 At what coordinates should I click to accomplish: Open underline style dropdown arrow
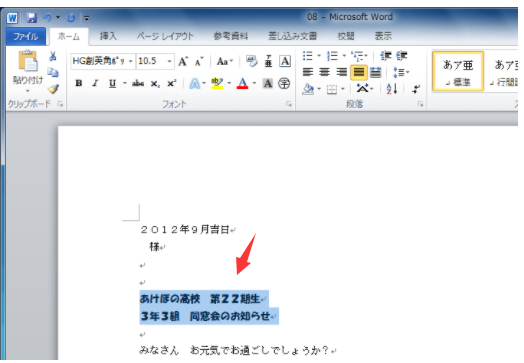click(x=125, y=83)
